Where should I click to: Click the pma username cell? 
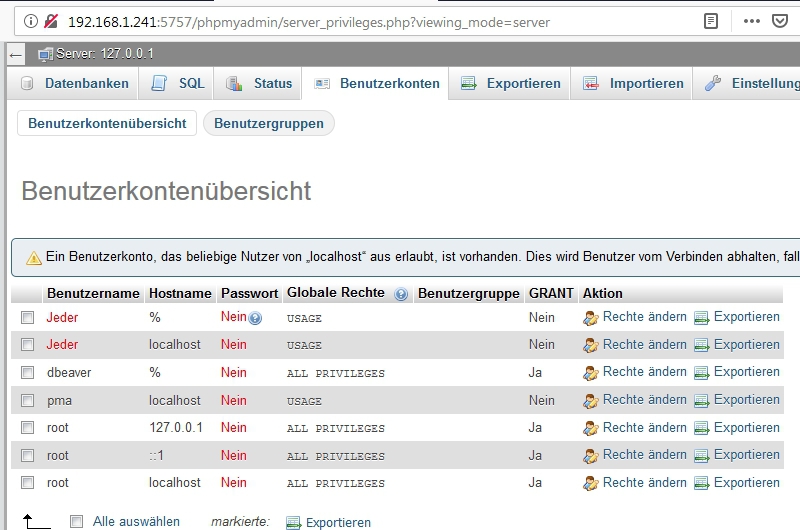point(59,401)
